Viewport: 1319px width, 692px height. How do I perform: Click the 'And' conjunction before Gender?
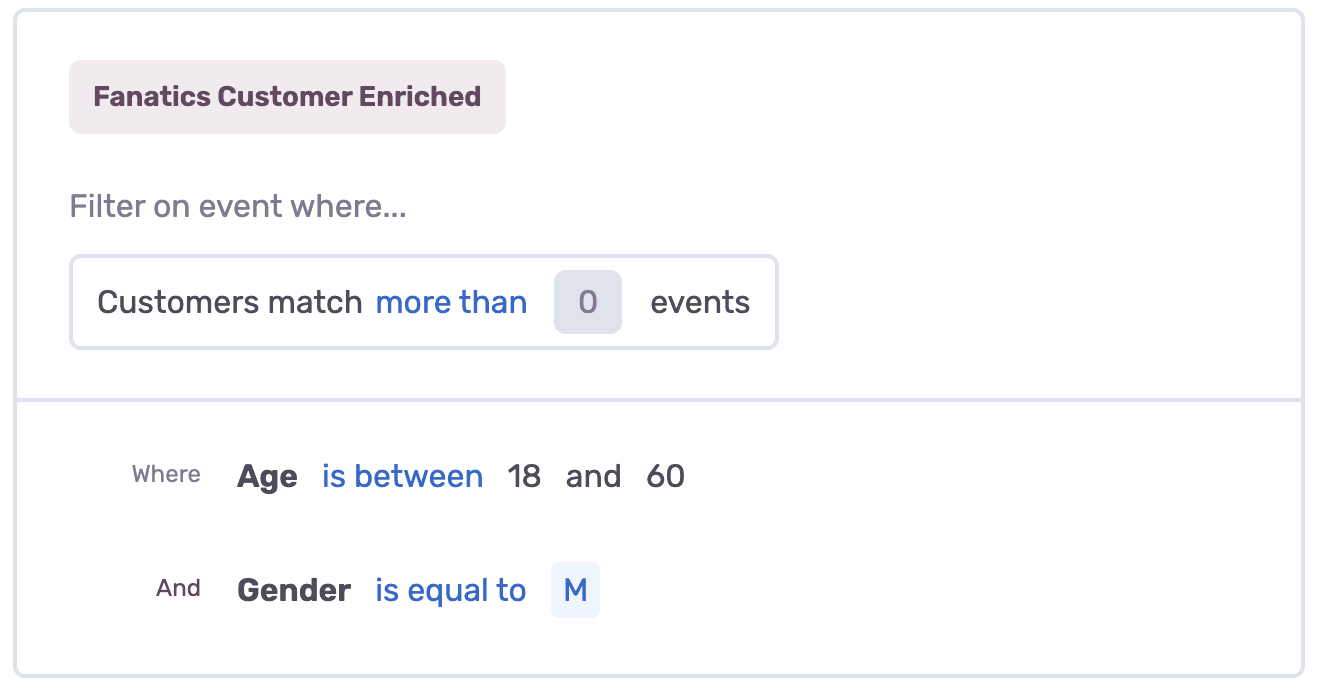[178, 588]
